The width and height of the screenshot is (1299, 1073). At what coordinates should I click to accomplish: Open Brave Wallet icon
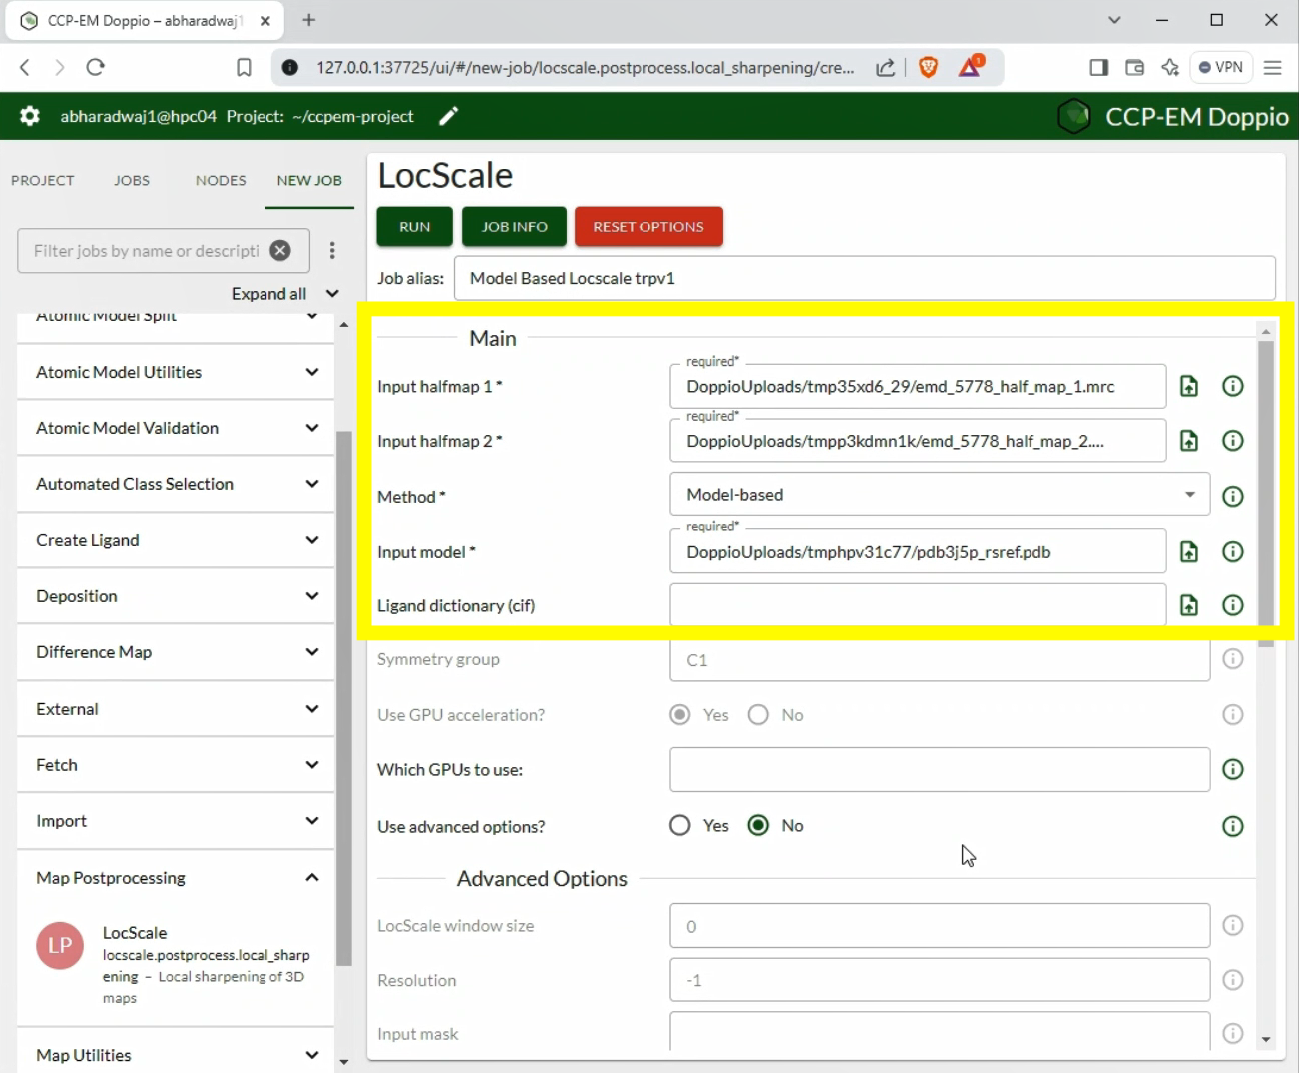[1134, 67]
